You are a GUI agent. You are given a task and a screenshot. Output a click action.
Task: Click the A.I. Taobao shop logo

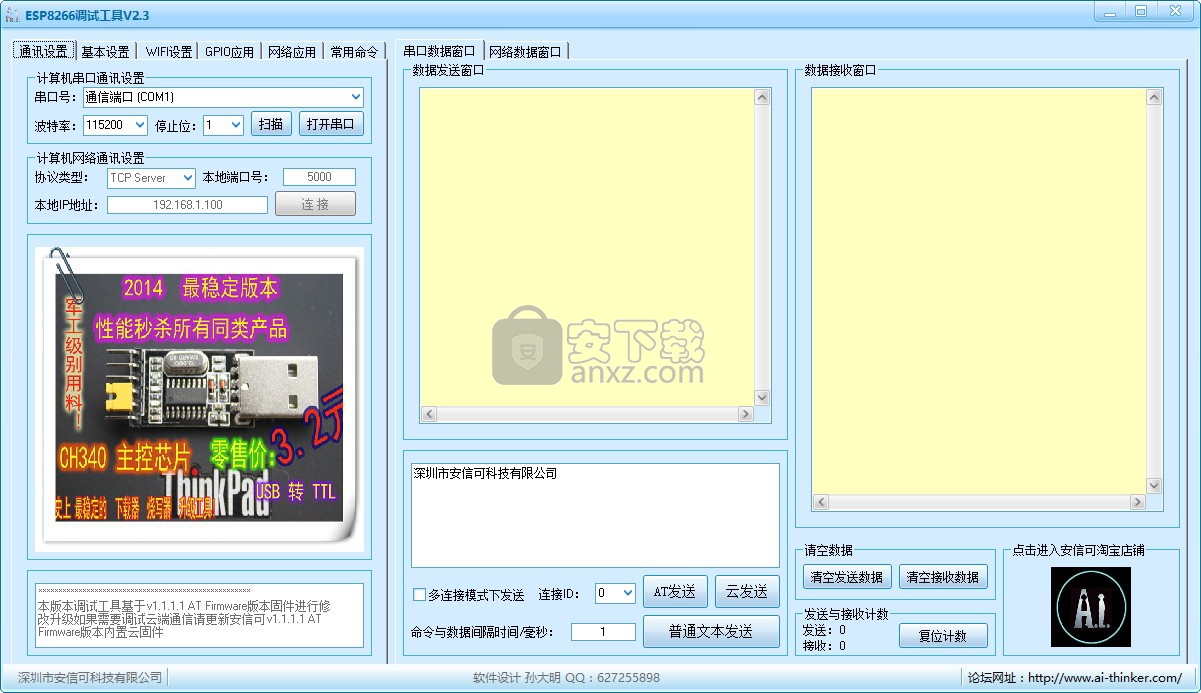point(1090,606)
